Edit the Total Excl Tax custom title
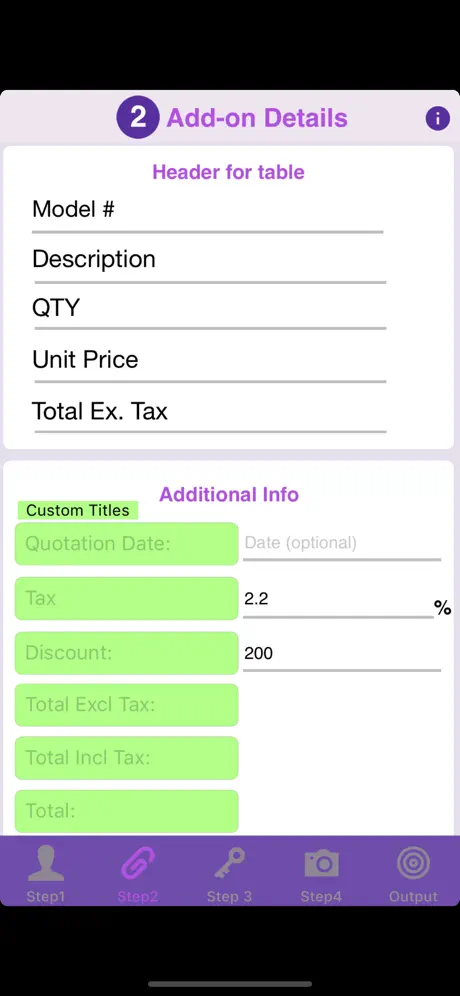Screen dimensions: 460x996 tap(126, 705)
